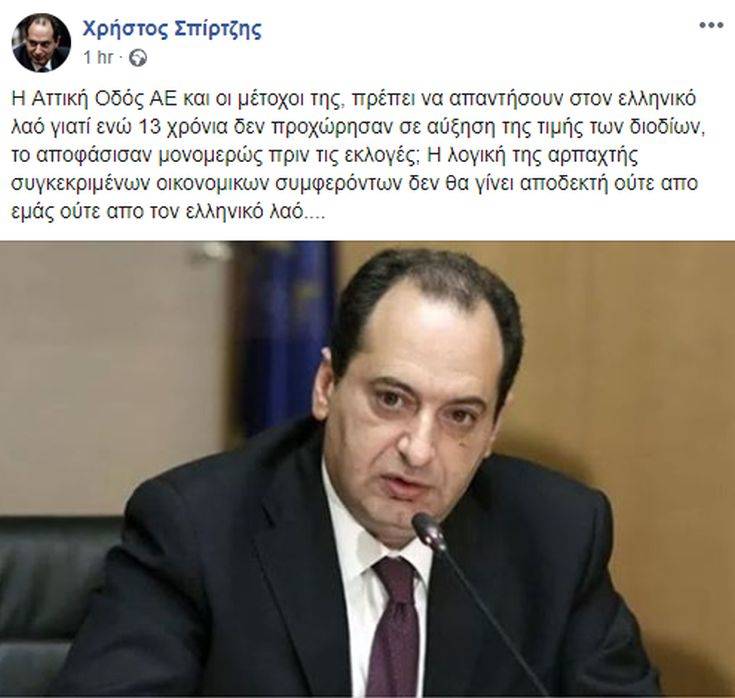Open the profile picture of Χρήστος Σπίρτζης

click(41, 43)
